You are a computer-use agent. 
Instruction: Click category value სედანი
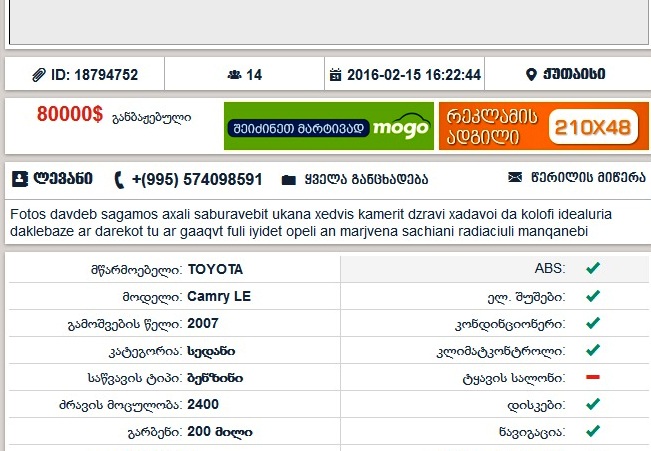[x=211, y=351]
